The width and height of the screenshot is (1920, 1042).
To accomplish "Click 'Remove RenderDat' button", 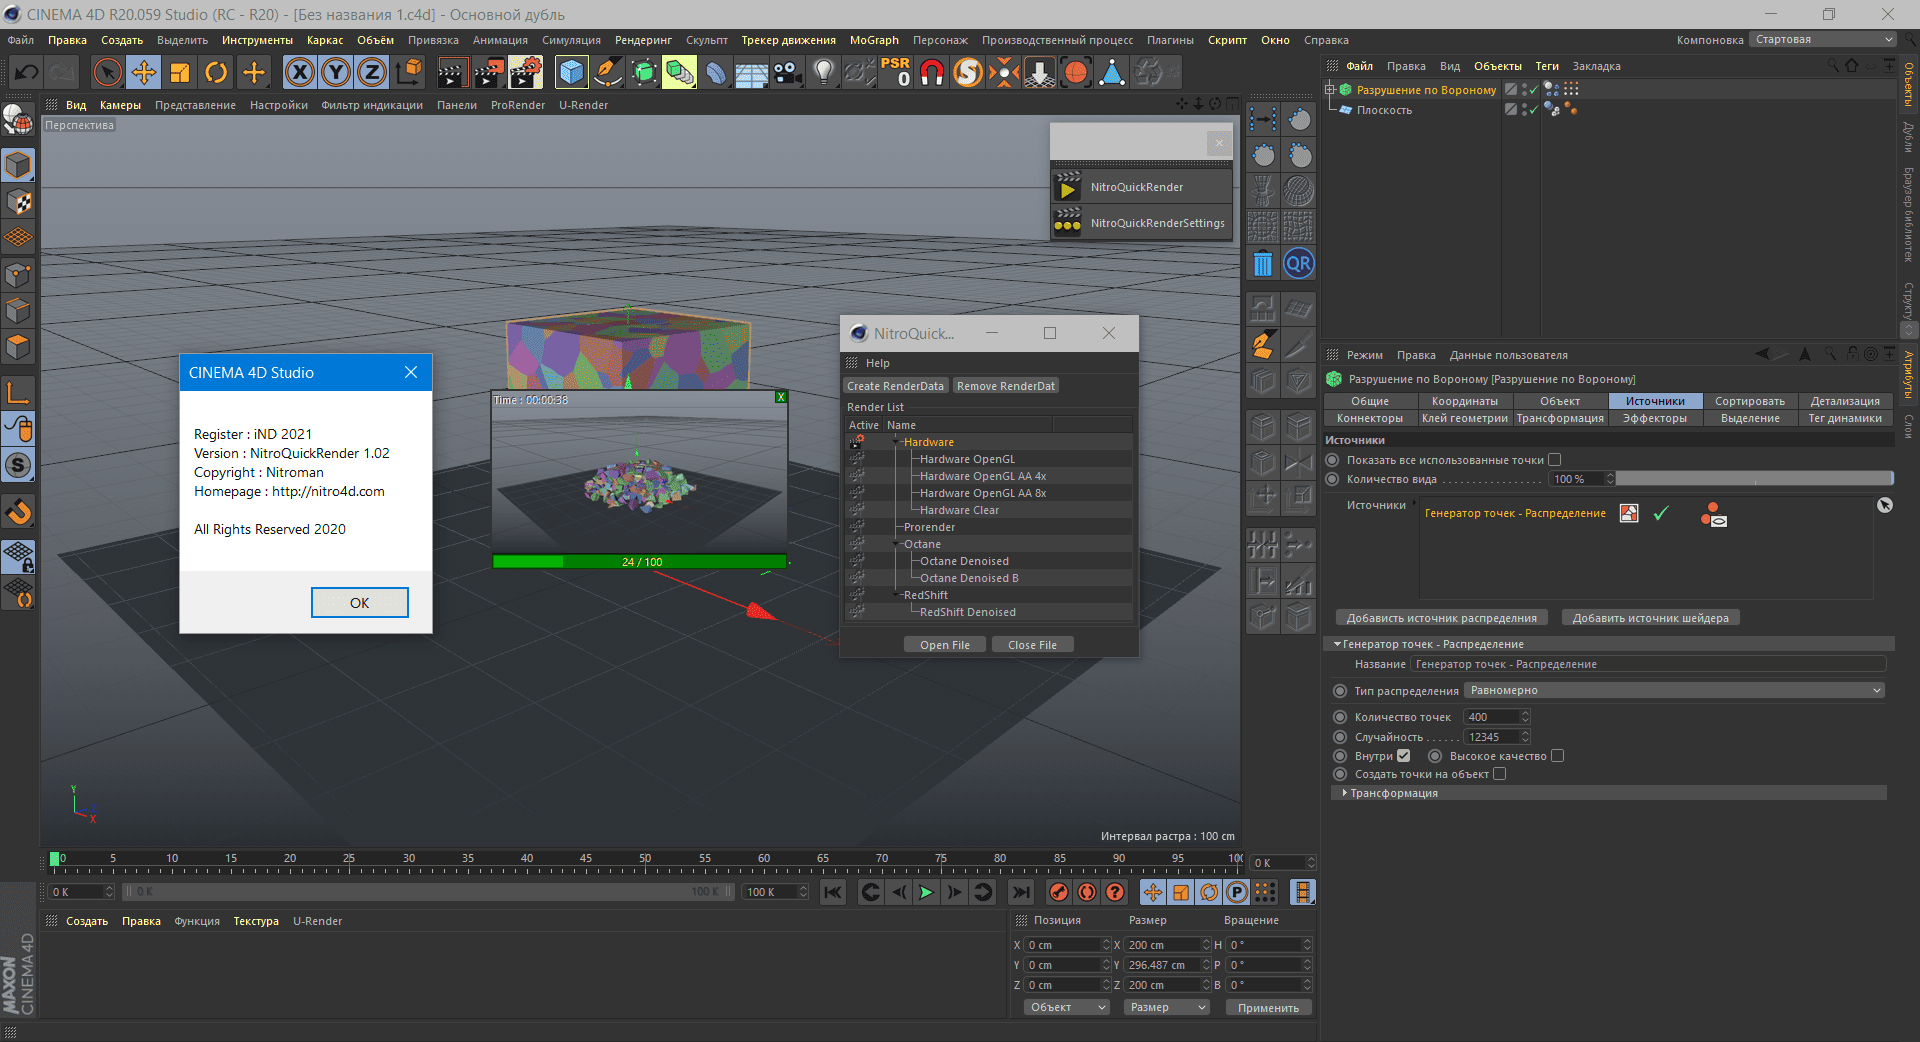I will click(x=1005, y=386).
